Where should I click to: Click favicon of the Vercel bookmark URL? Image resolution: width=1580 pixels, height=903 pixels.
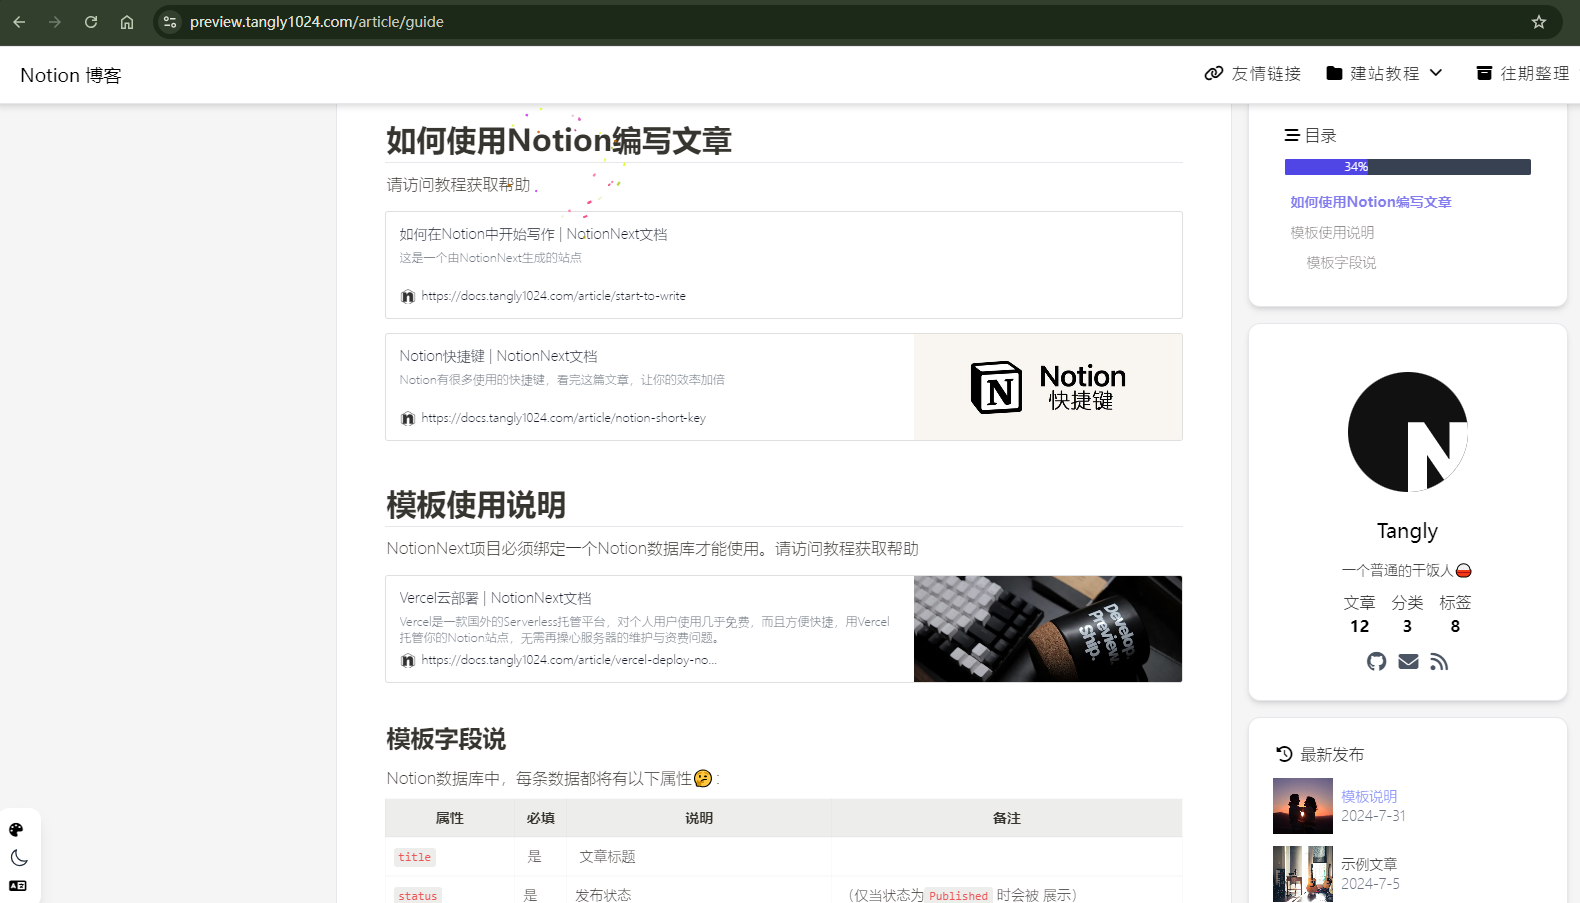[408, 660]
